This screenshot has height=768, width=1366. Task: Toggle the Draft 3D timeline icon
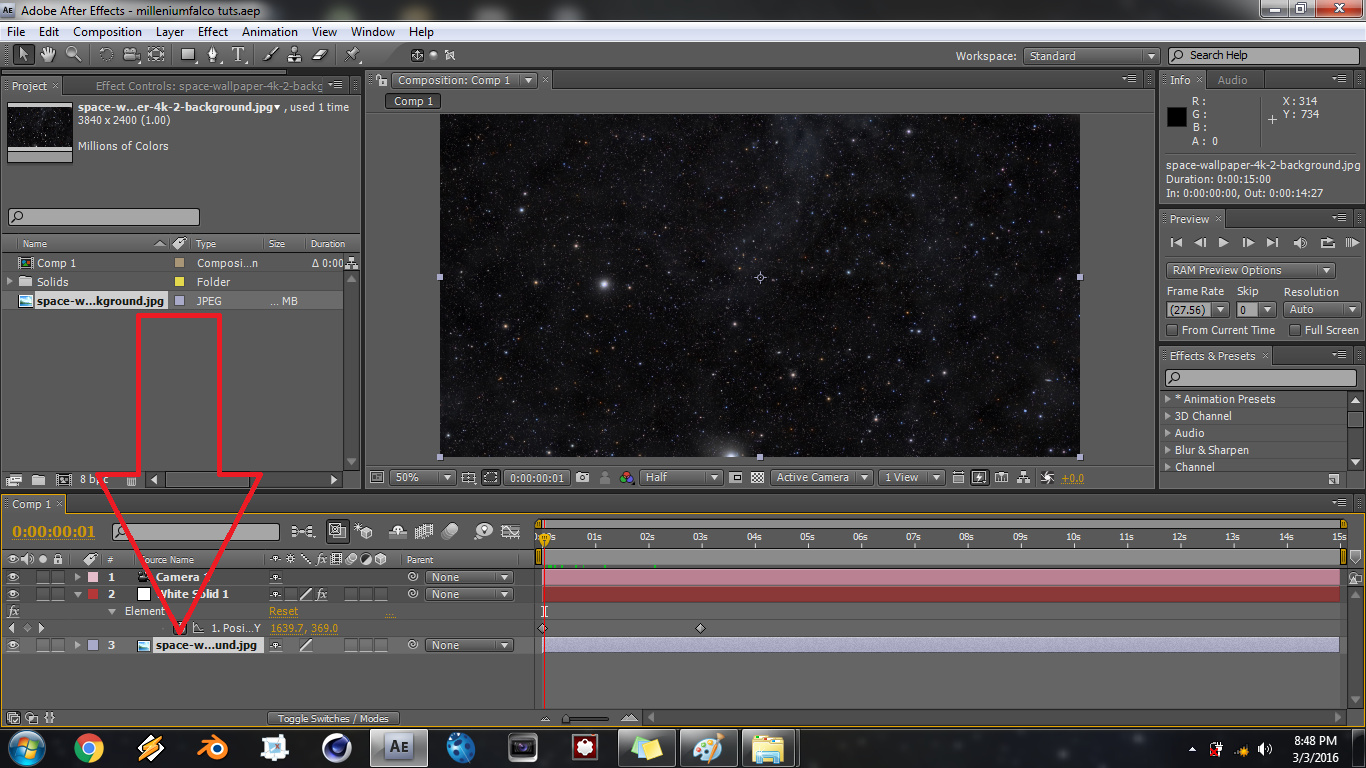[x=363, y=531]
